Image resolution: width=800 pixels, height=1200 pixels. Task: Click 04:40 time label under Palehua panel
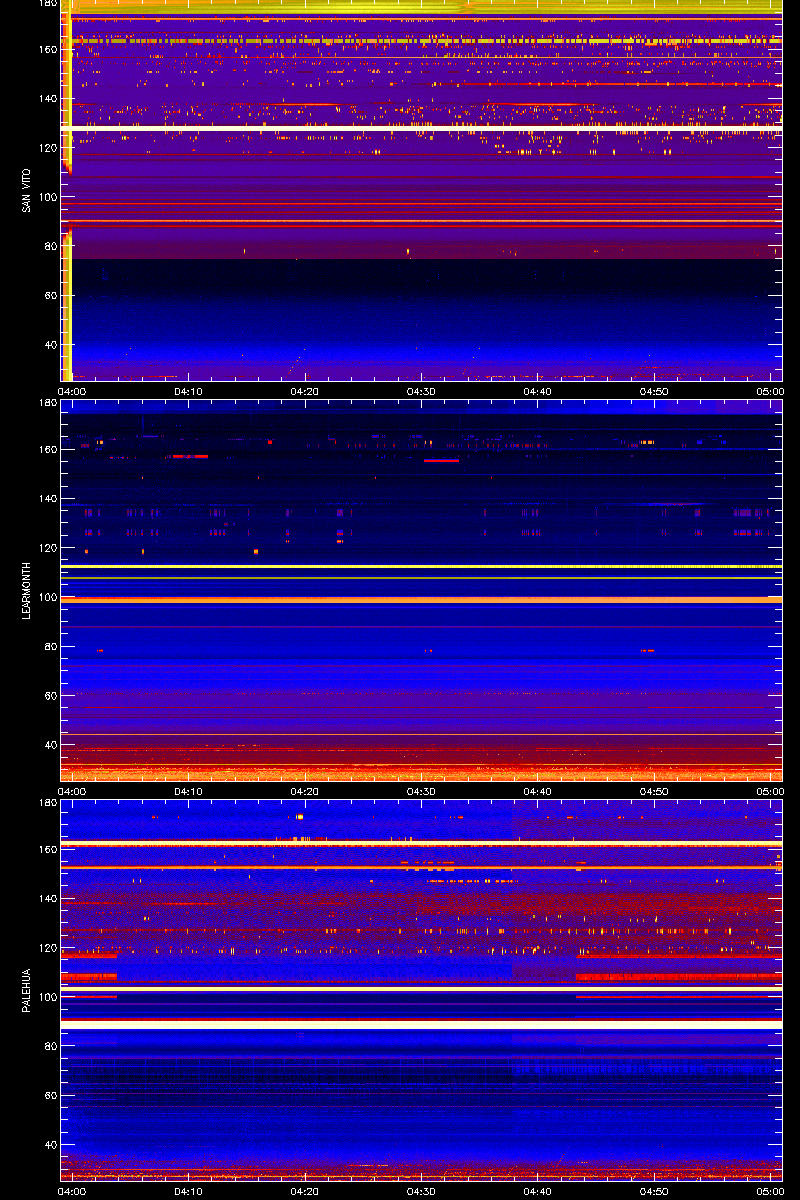(538, 1191)
